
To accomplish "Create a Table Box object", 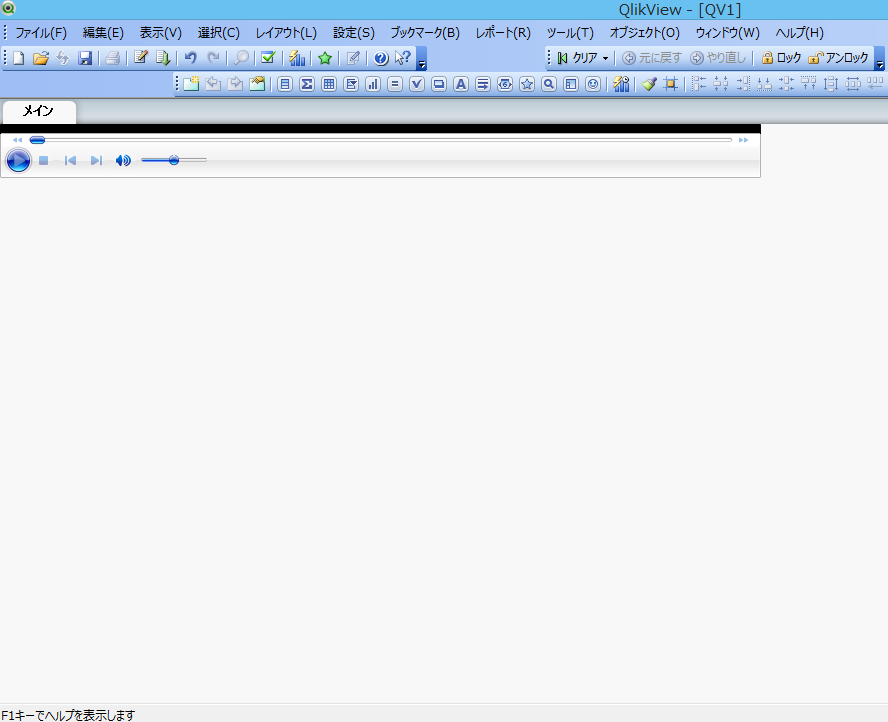I will tap(328, 84).
